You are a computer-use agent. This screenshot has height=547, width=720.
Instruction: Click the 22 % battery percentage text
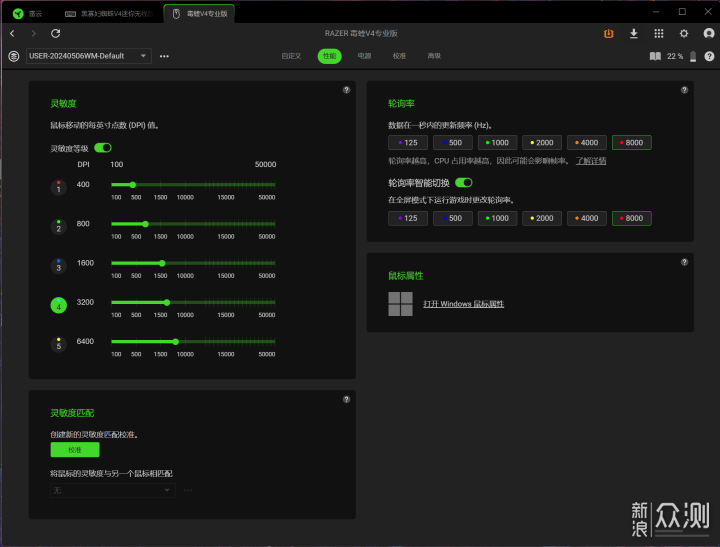pyautogui.click(x=675, y=56)
